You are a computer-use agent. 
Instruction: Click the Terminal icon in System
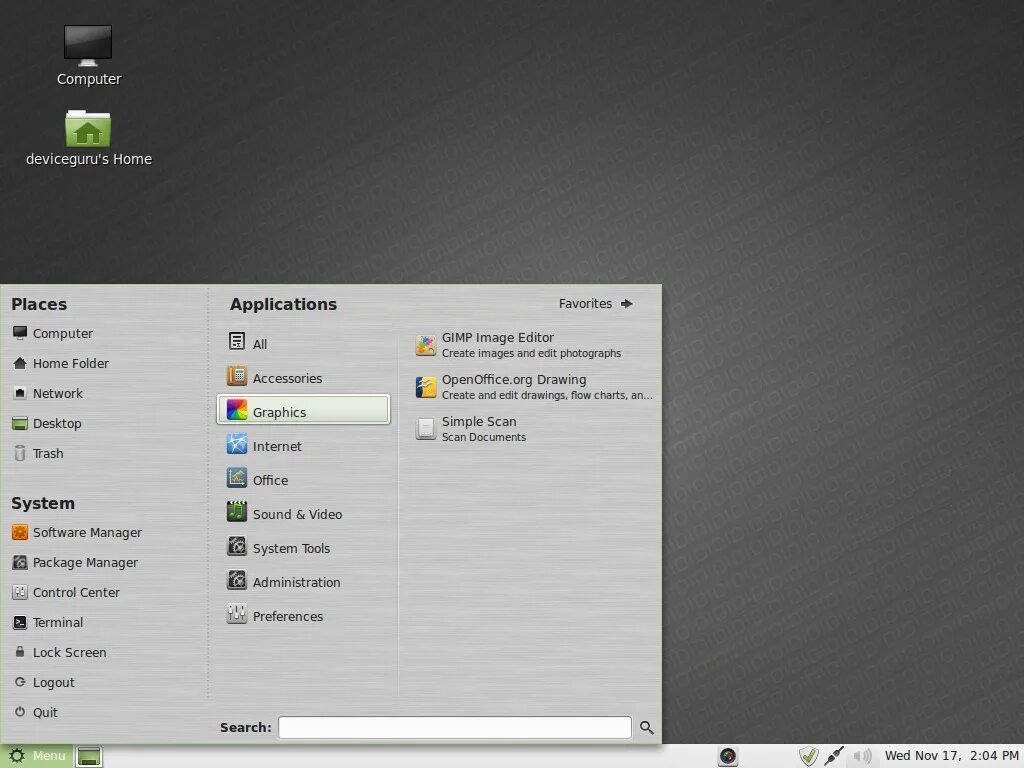click(x=20, y=622)
